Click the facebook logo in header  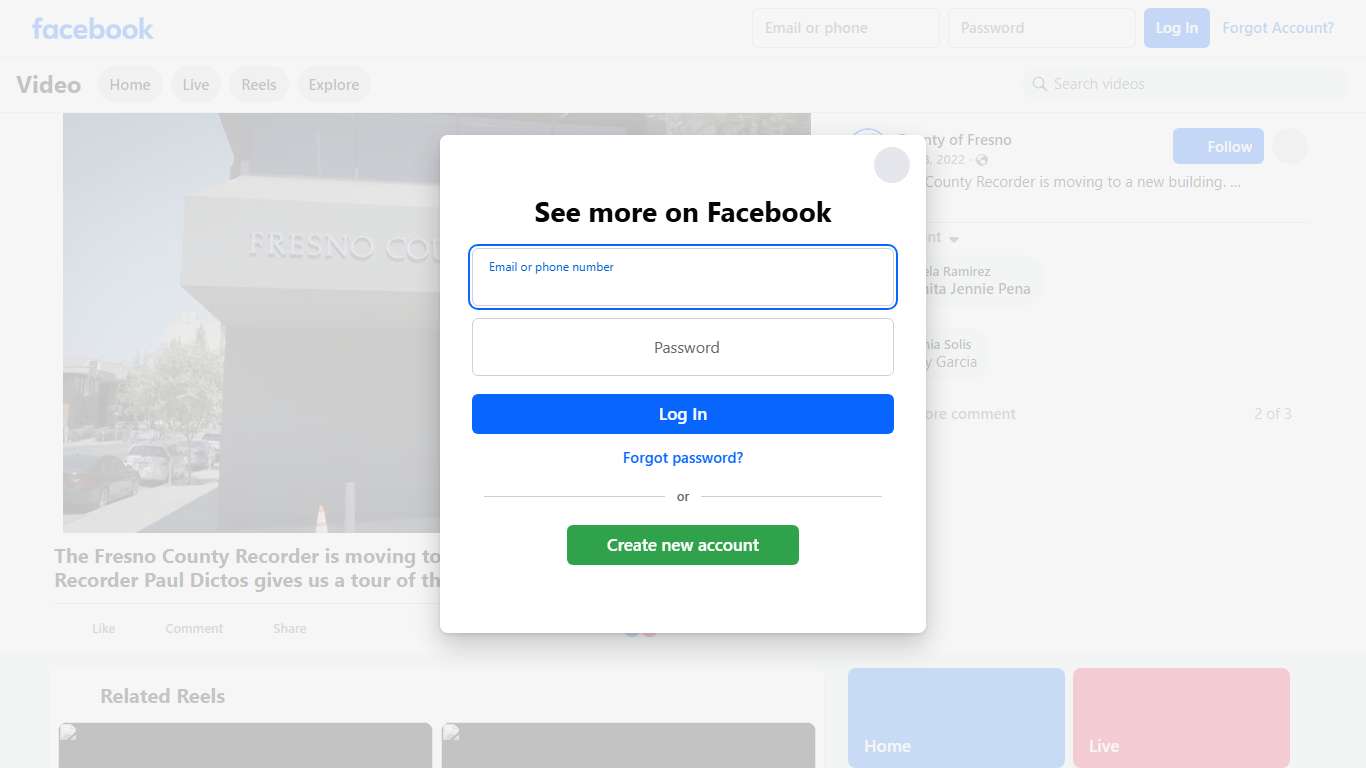point(93,29)
